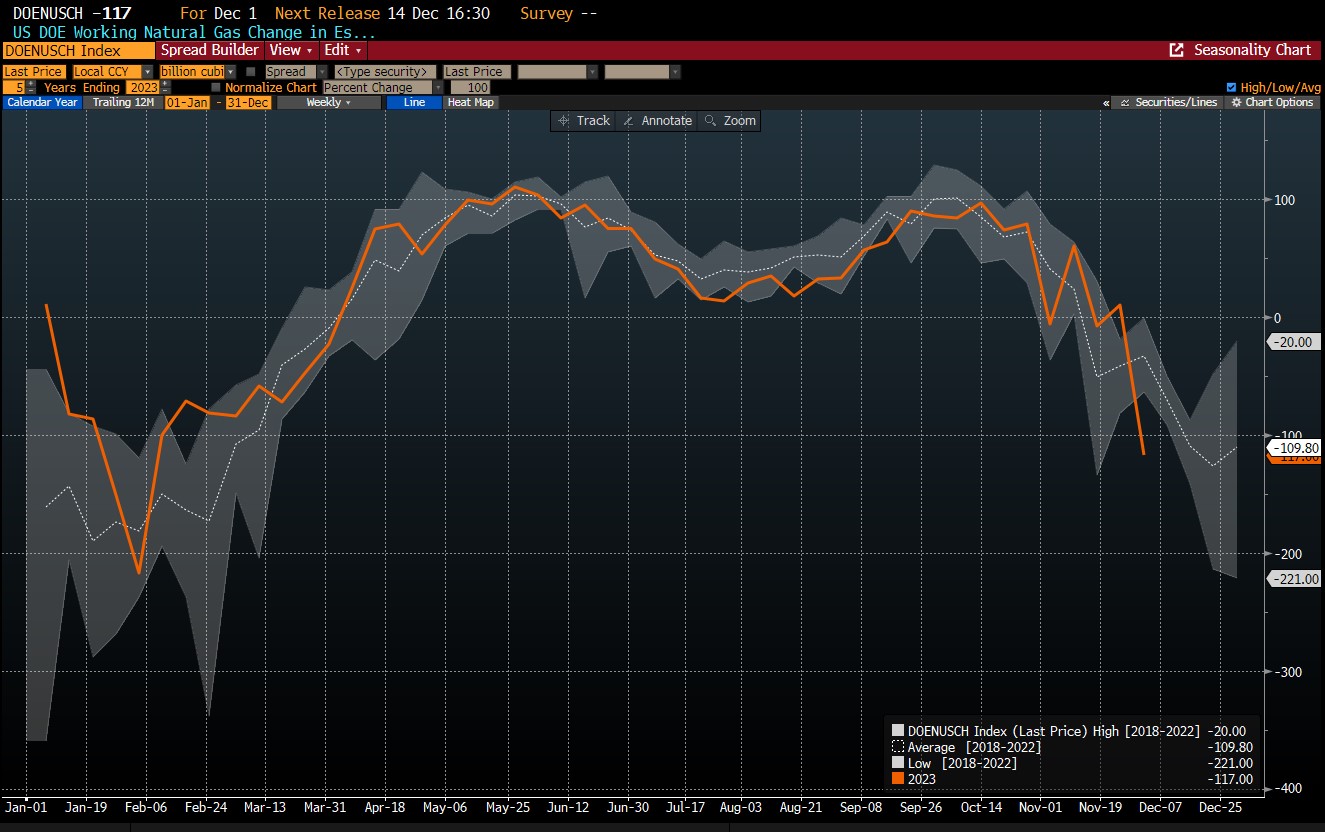This screenshot has width=1325, height=832.
Task: Select the Annotate pencil tool
Action: click(656, 121)
